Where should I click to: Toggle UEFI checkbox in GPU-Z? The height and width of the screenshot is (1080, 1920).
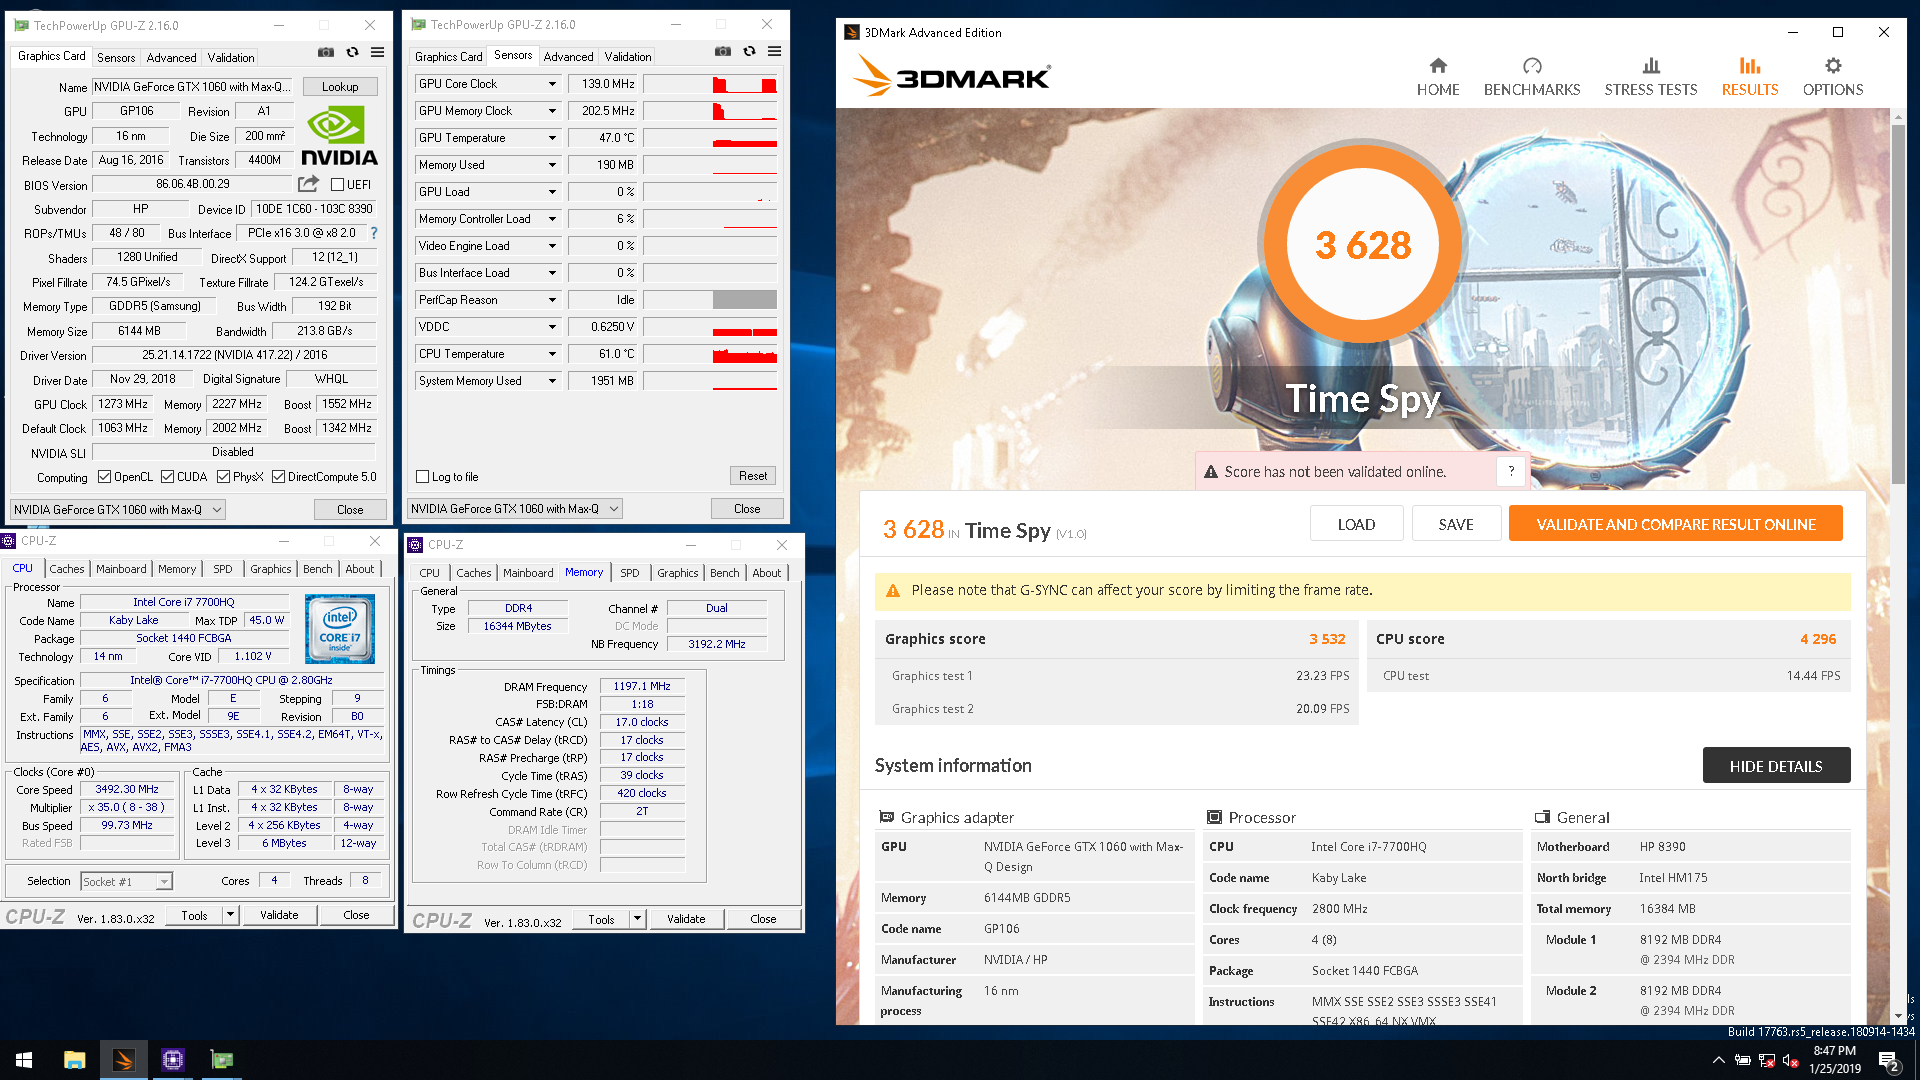point(338,185)
